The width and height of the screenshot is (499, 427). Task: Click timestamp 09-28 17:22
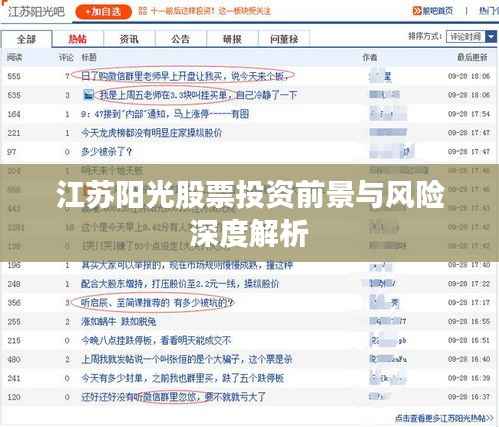(x=469, y=284)
